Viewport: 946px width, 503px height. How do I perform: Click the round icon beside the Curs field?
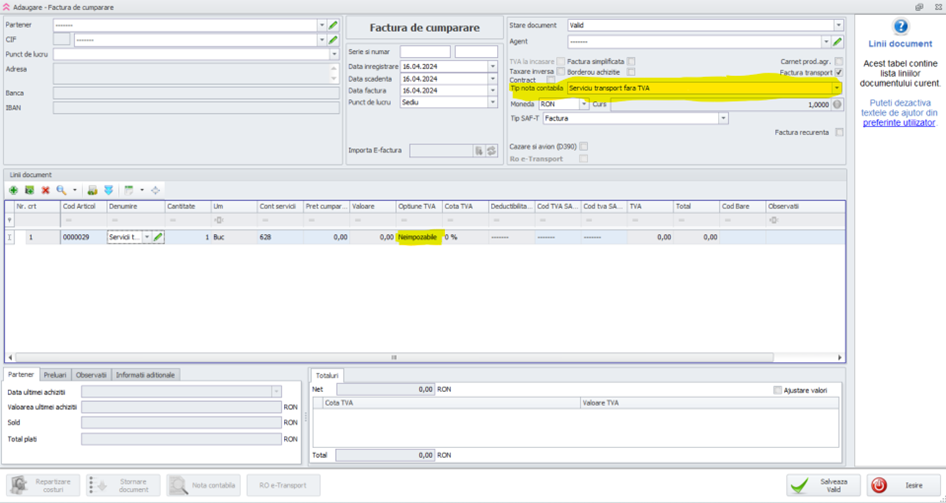[837, 104]
